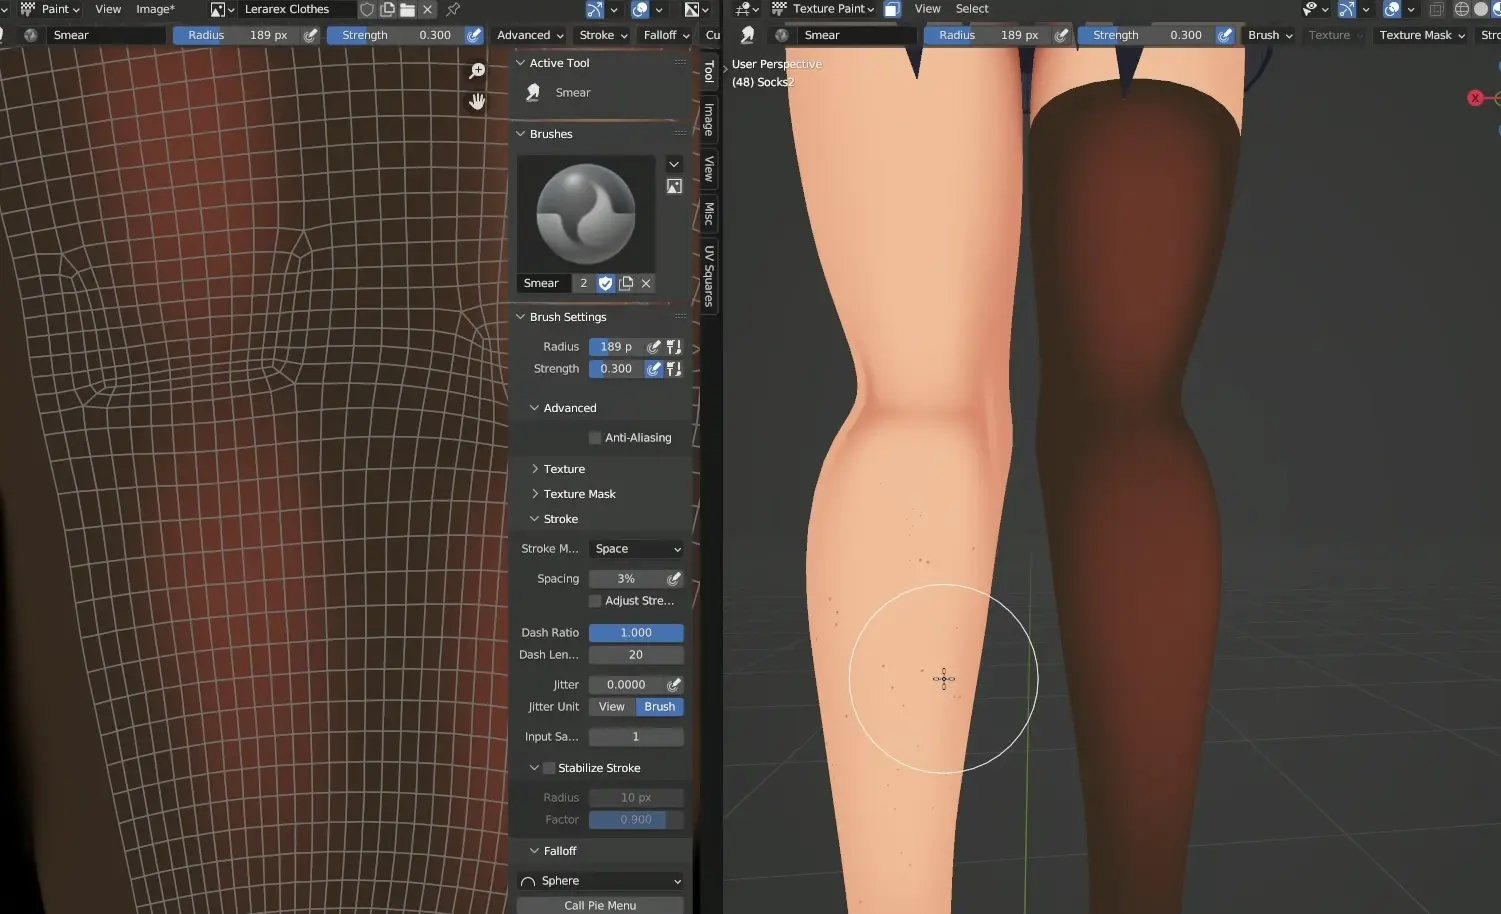This screenshot has height=914, width=1501.
Task: Click the Dash Ratio slider
Action: coord(636,633)
